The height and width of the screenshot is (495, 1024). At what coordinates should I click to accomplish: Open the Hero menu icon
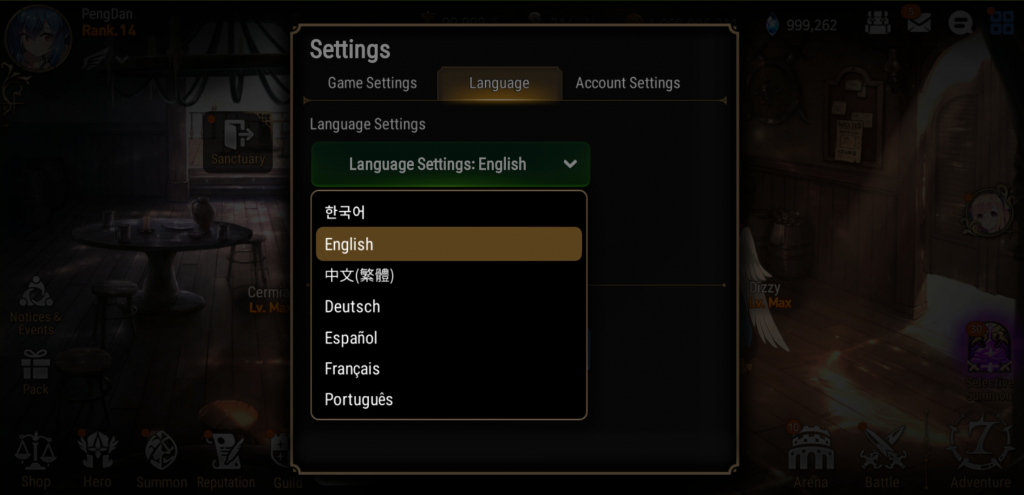point(97,451)
